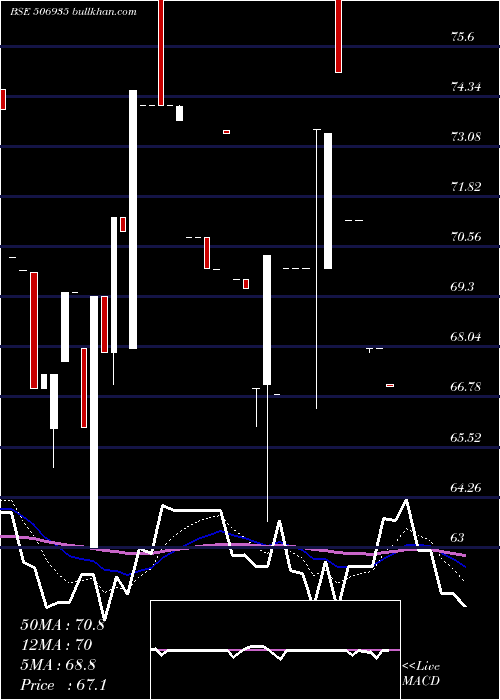The width and height of the screenshot is (500, 700).
Task: Click the '12MA : 70' reading
Action: pyautogui.click(x=56, y=645)
